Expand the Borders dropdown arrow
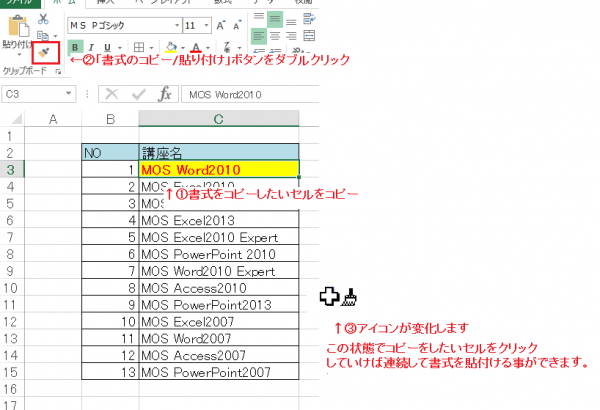This screenshot has width=600, height=410. click(x=152, y=48)
